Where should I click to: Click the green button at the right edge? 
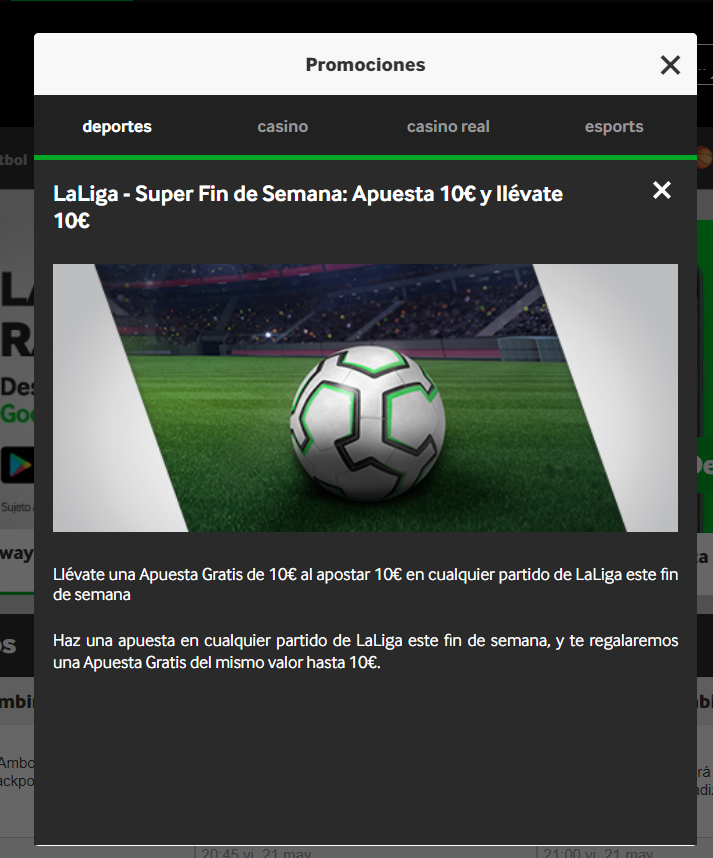click(705, 465)
